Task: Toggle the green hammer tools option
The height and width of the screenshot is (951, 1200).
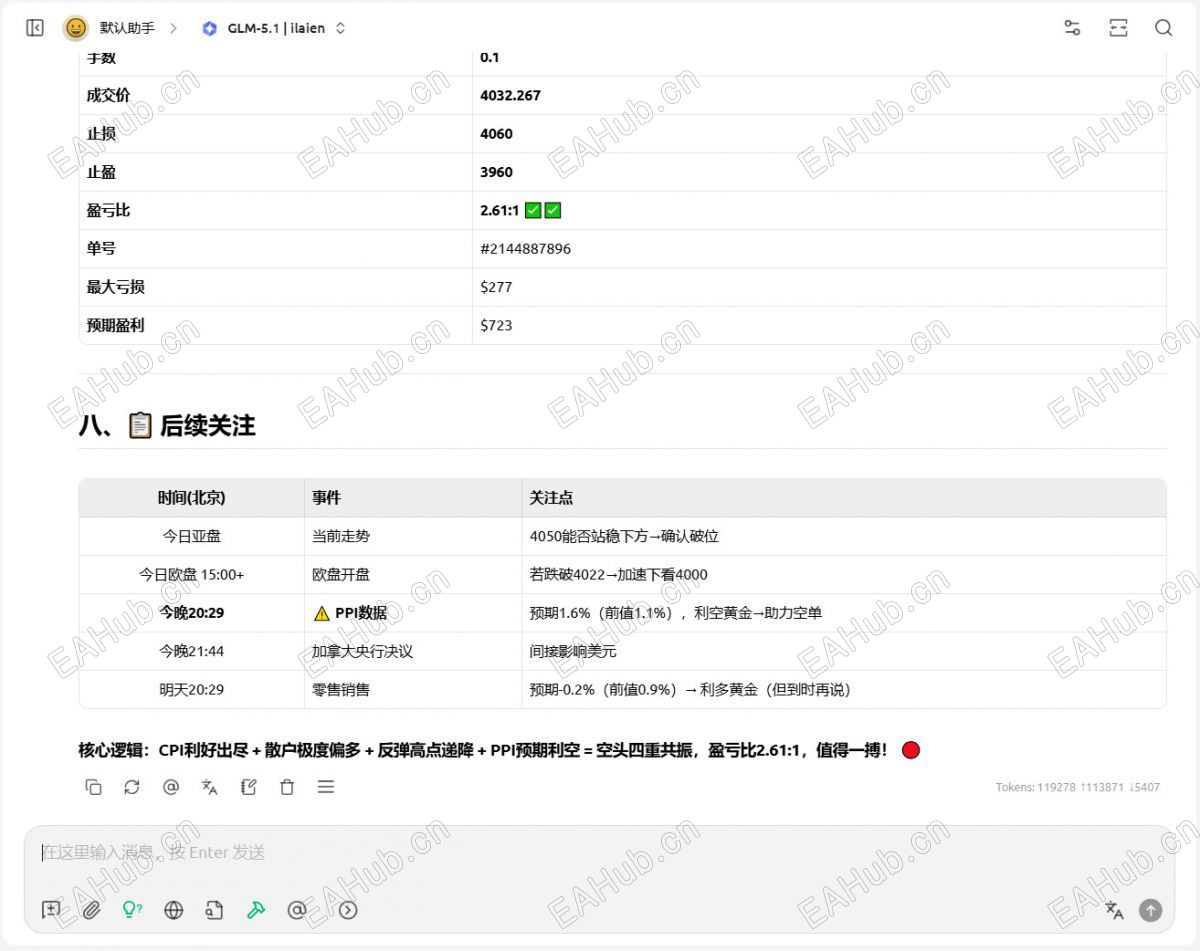Action: (256, 910)
